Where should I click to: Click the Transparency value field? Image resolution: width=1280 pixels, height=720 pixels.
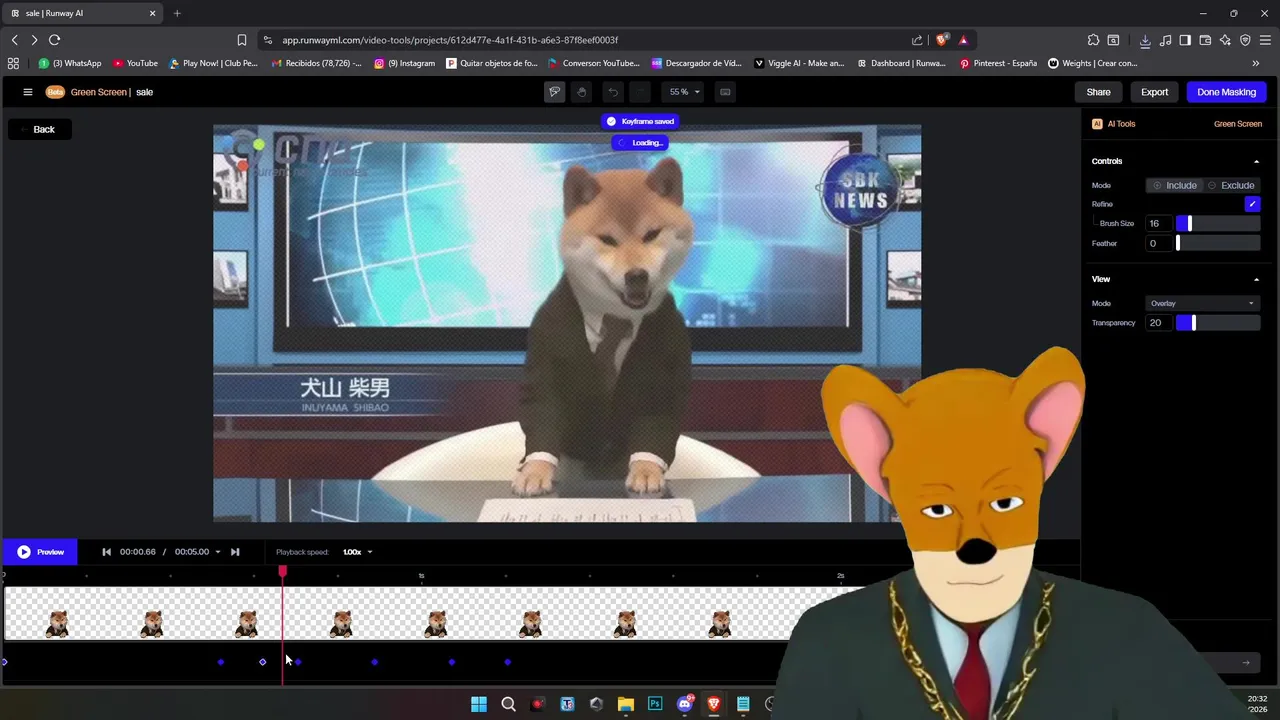pyautogui.click(x=1159, y=322)
